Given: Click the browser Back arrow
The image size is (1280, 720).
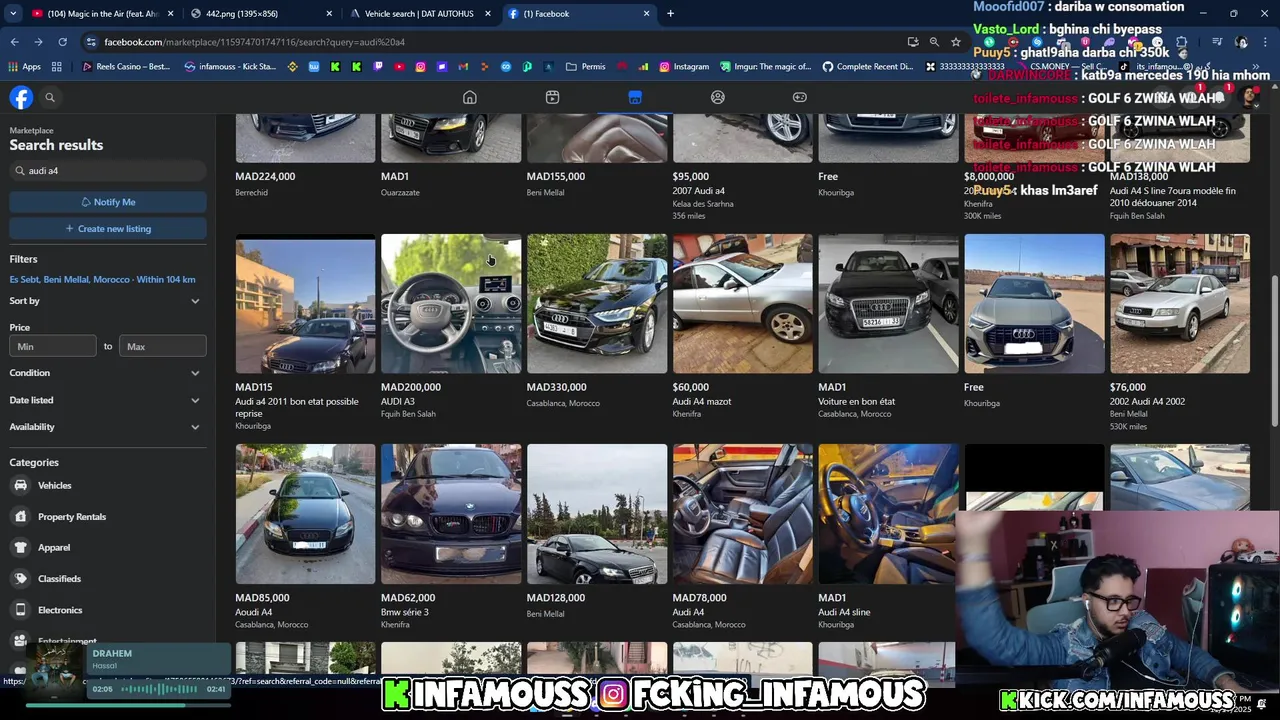Looking at the screenshot, I should (14, 42).
